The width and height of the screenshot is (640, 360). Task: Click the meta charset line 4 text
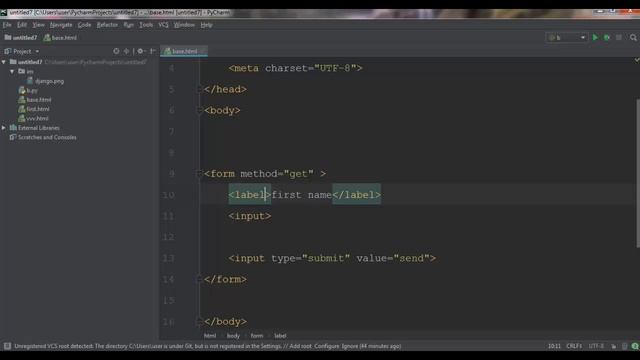pos(295,68)
